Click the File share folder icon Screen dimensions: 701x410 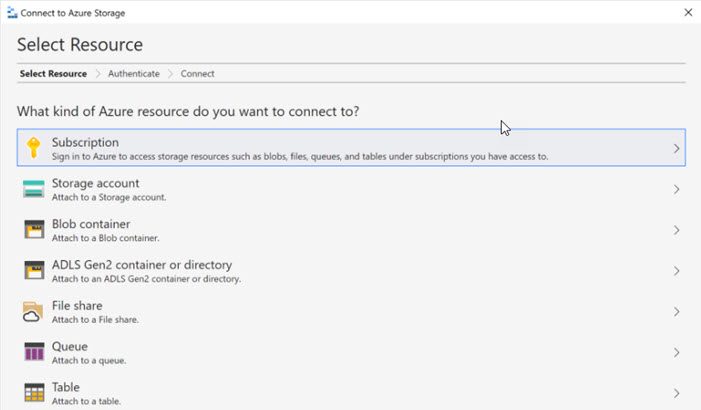[34, 312]
